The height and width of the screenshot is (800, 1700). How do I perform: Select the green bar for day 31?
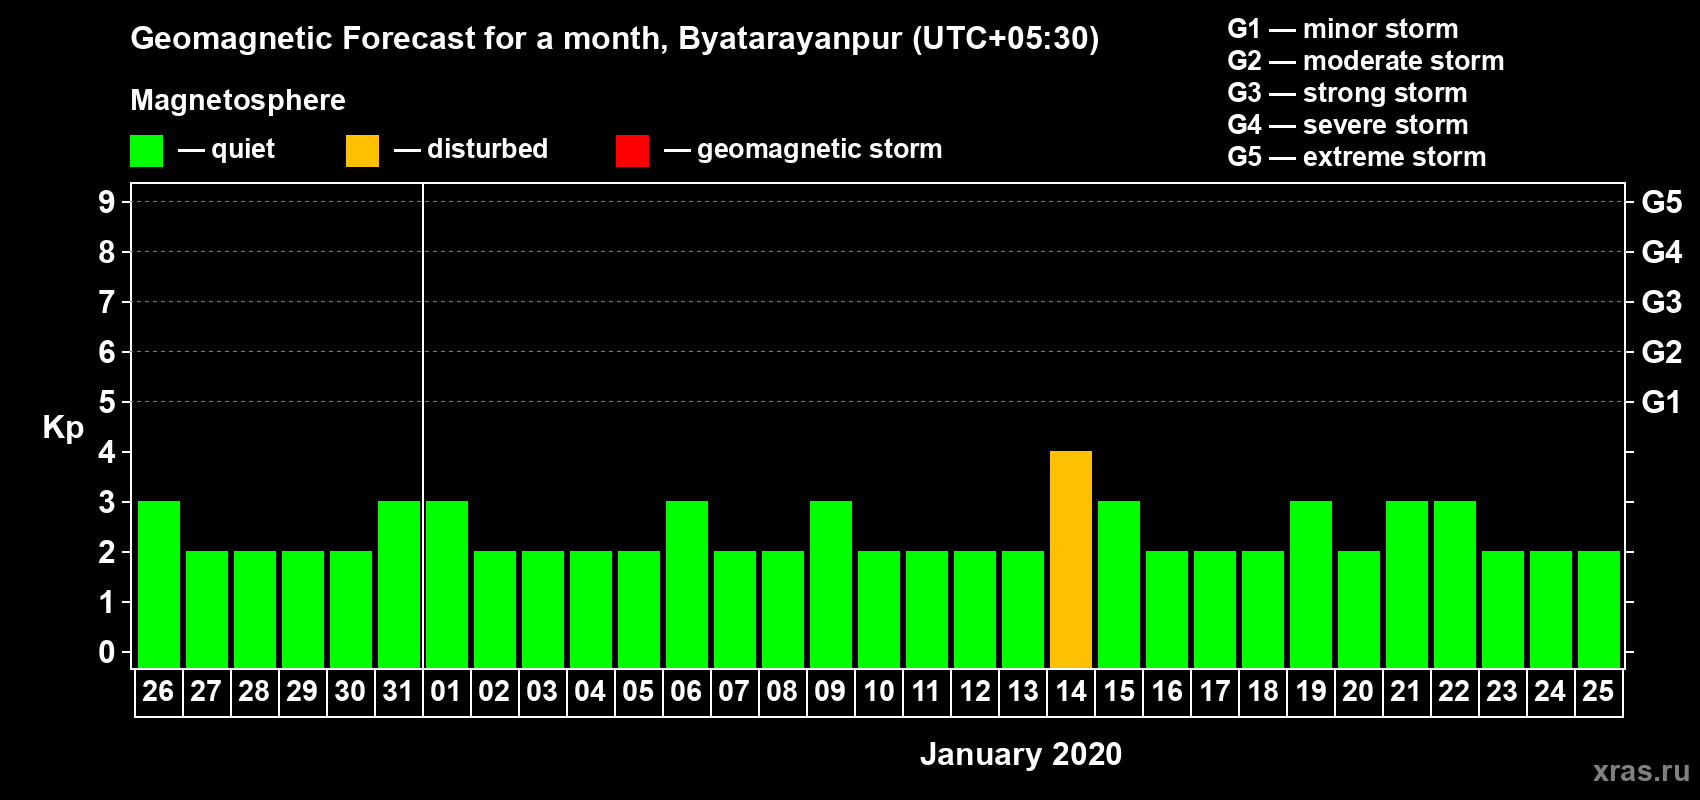point(399,584)
